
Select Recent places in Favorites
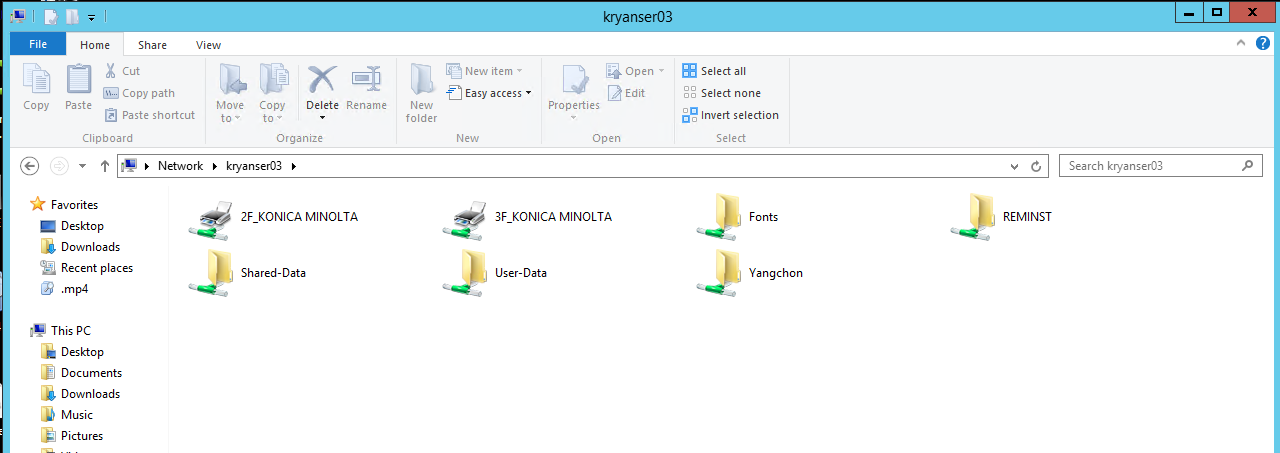[86, 268]
